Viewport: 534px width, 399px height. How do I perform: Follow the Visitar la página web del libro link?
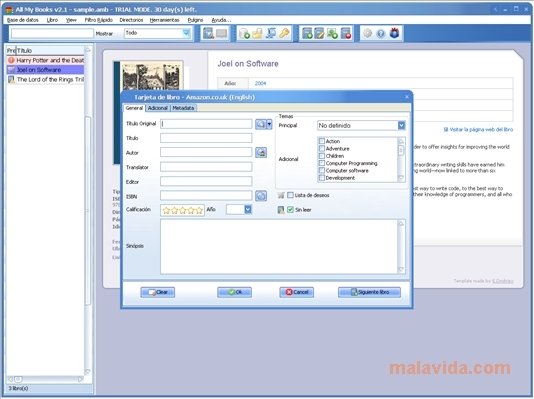point(481,129)
